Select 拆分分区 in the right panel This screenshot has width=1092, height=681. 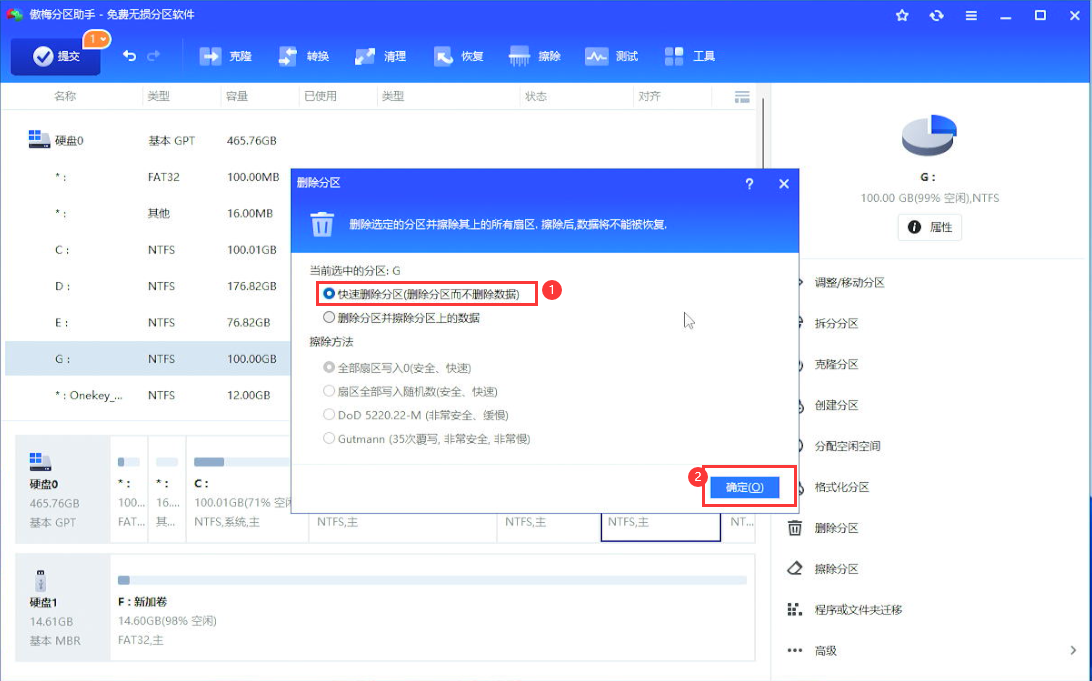coord(836,323)
